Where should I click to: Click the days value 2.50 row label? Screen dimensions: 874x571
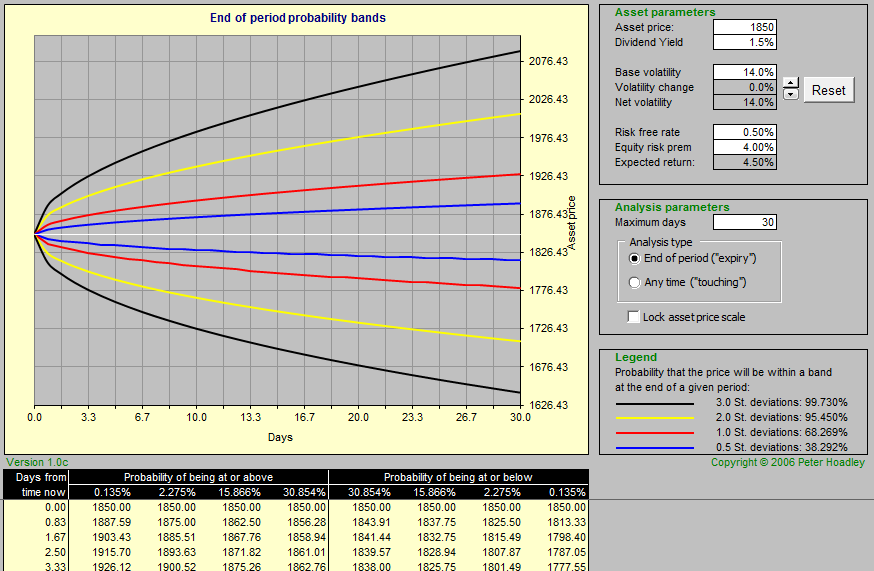(x=56, y=553)
